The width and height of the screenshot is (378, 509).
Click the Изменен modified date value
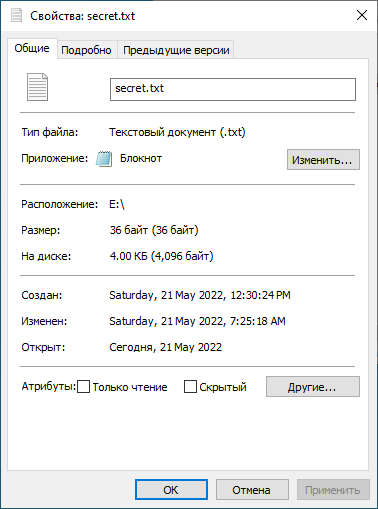point(197,321)
